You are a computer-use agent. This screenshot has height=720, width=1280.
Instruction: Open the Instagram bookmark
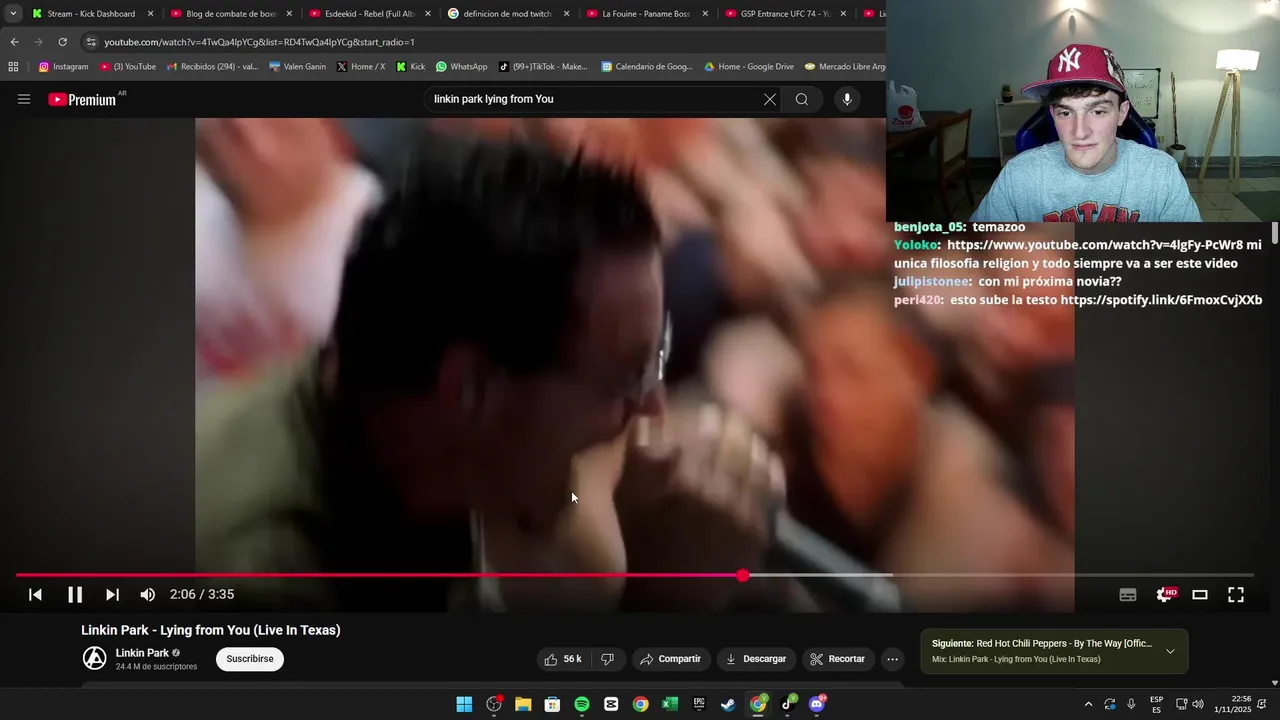pos(63,67)
